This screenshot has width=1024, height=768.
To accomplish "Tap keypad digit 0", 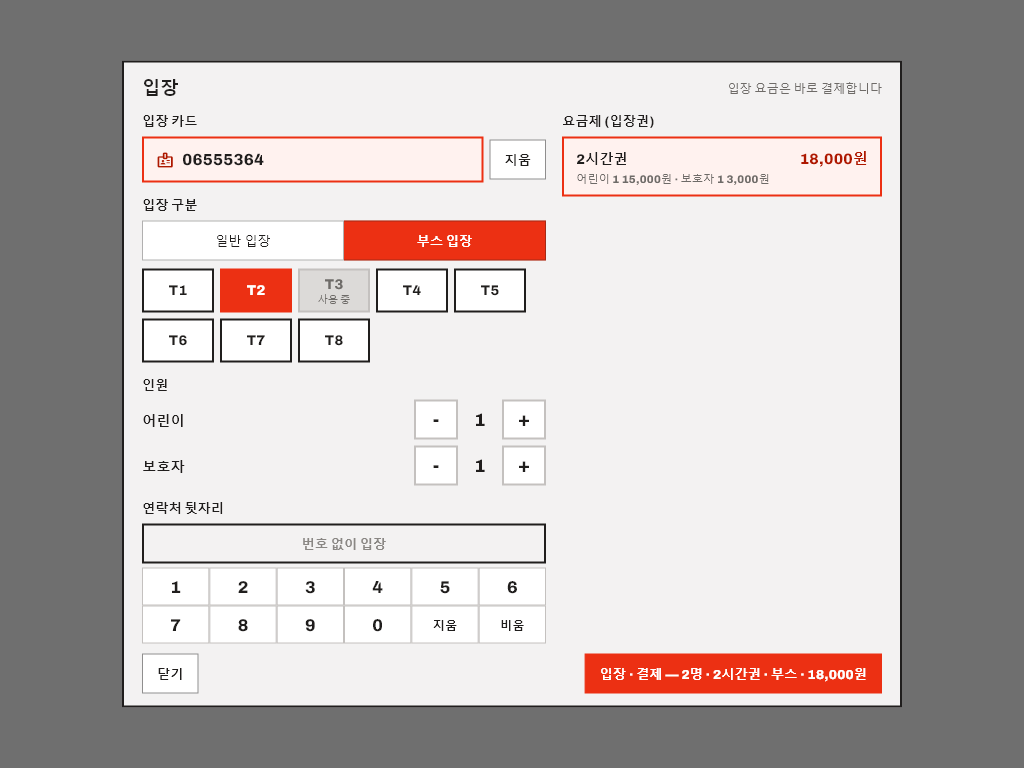I will click(377, 625).
